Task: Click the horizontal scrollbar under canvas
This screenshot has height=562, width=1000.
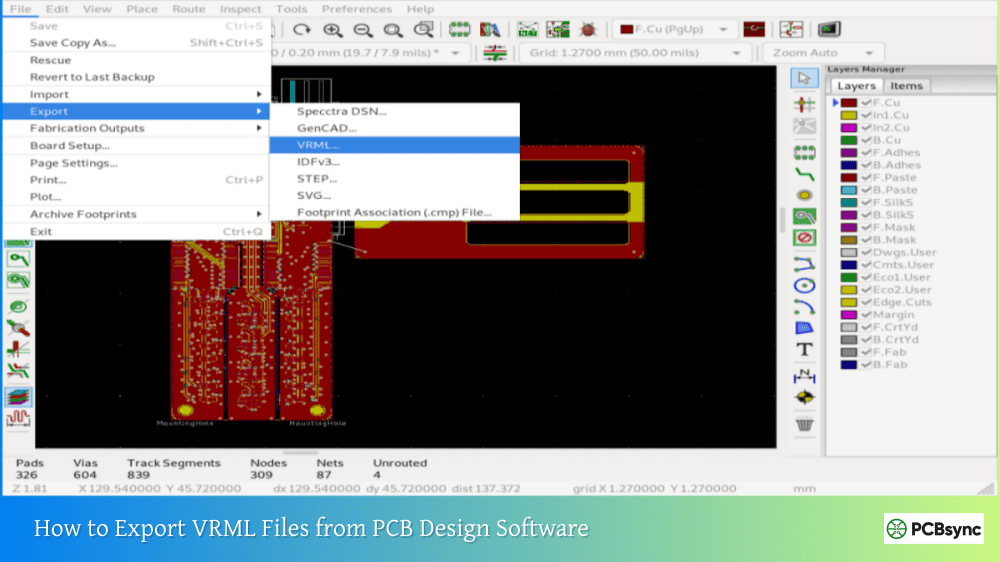Action: point(300,452)
